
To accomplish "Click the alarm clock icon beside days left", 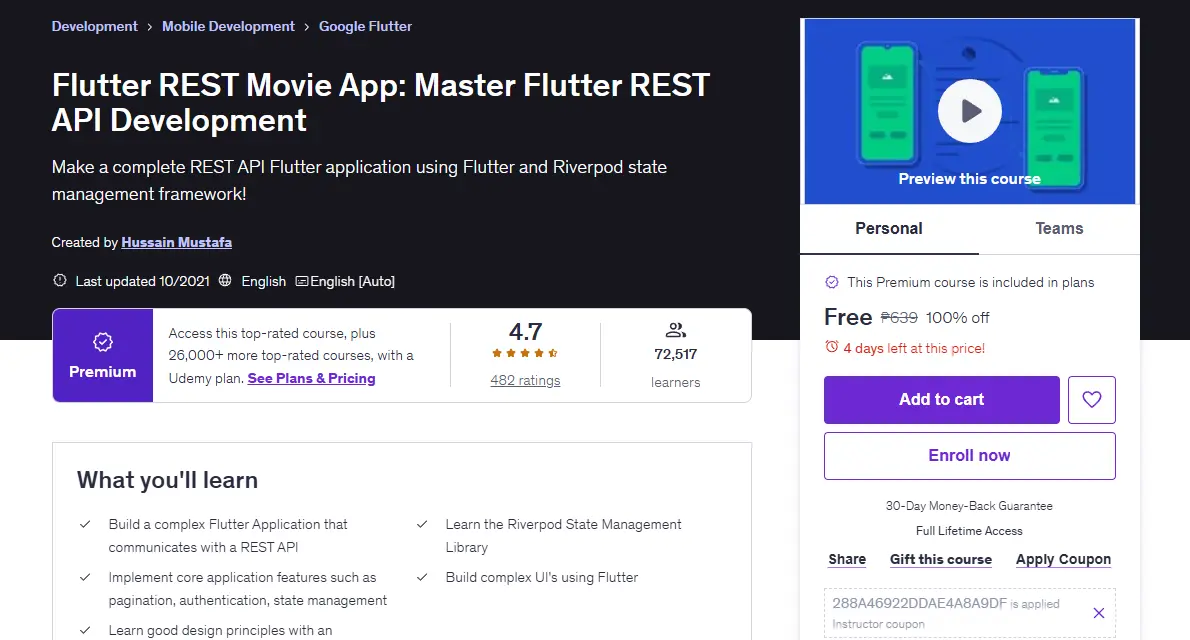I will pyautogui.click(x=832, y=347).
